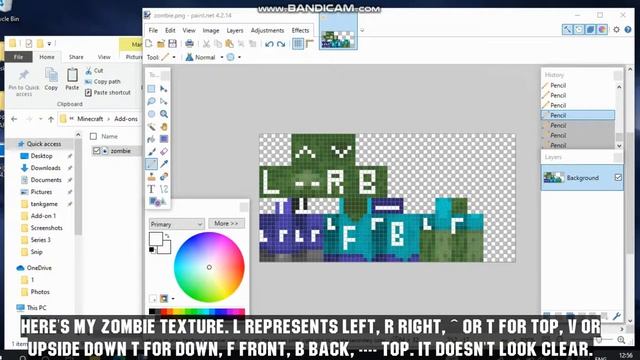This screenshot has width=640, height=360.
Task: Select the Ellipse Select tool
Action: [x=151, y=114]
